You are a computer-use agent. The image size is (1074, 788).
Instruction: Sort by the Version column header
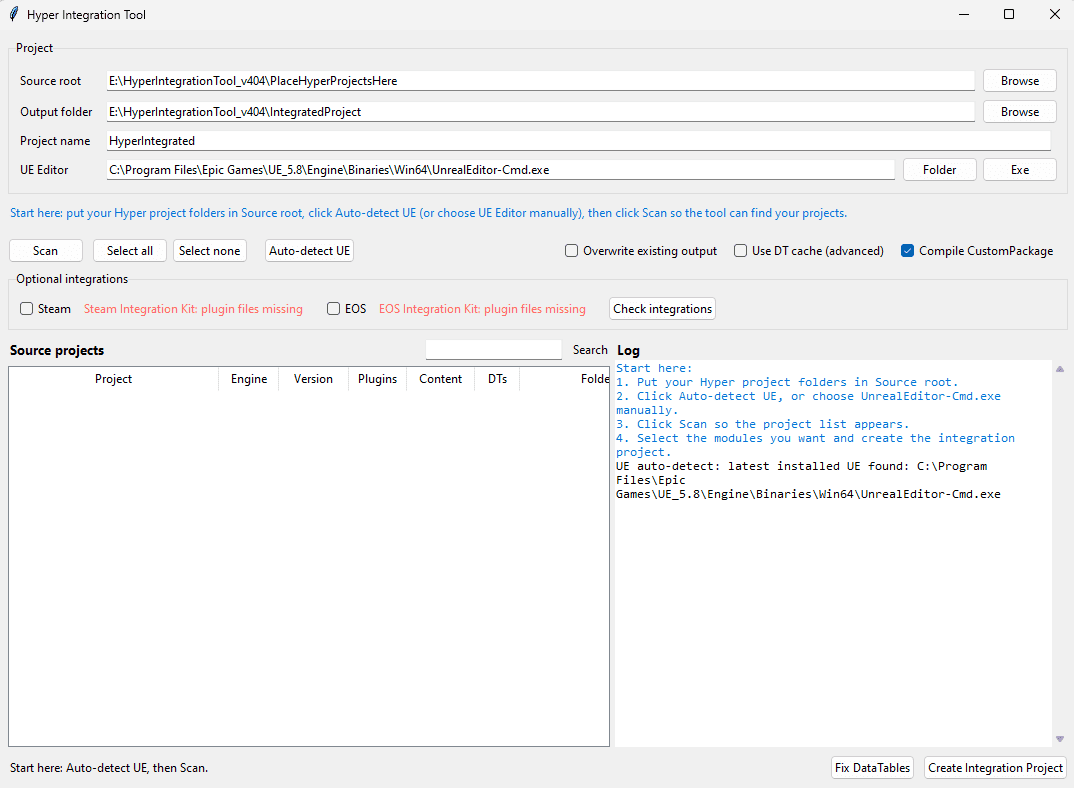click(313, 379)
